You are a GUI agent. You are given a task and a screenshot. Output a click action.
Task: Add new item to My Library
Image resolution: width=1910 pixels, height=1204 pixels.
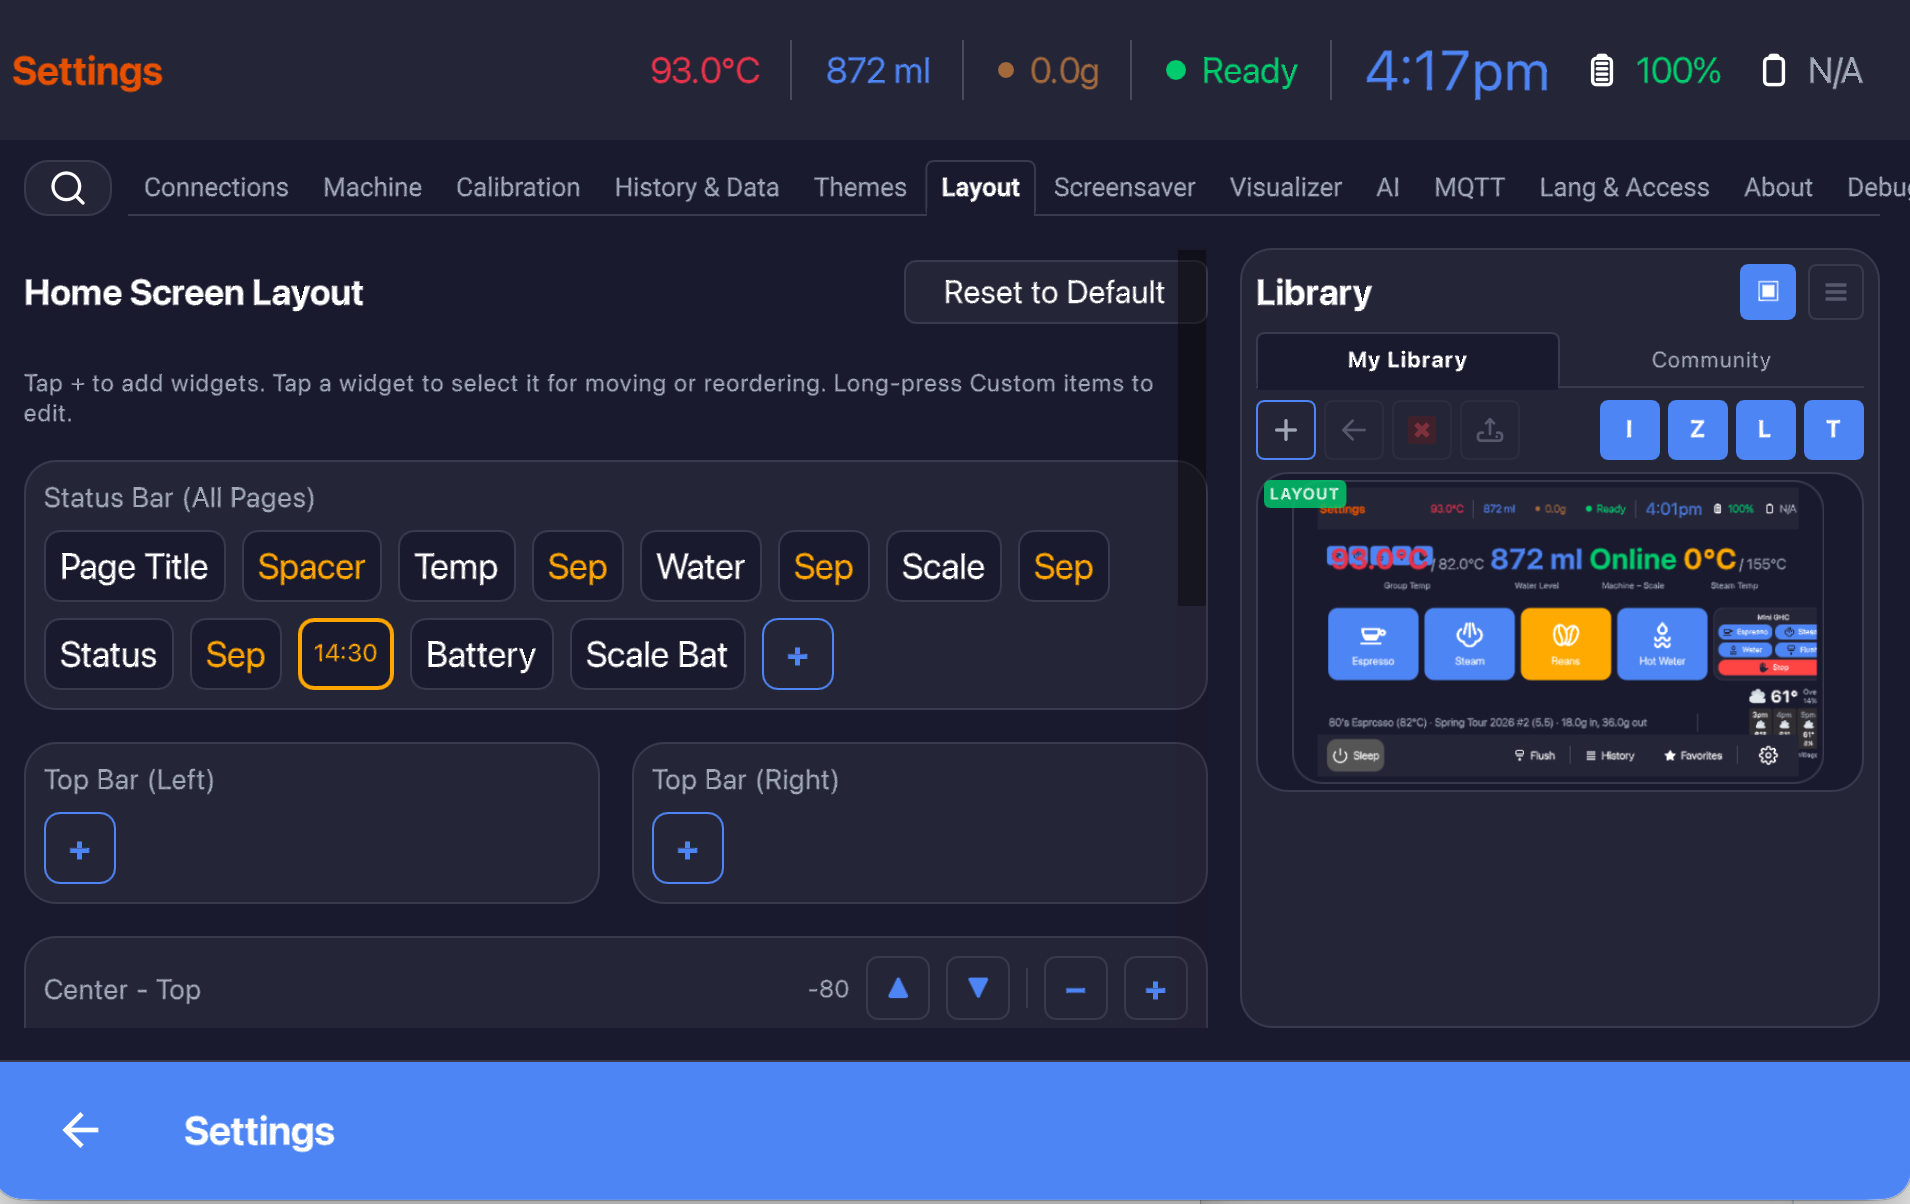[x=1286, y=430]
